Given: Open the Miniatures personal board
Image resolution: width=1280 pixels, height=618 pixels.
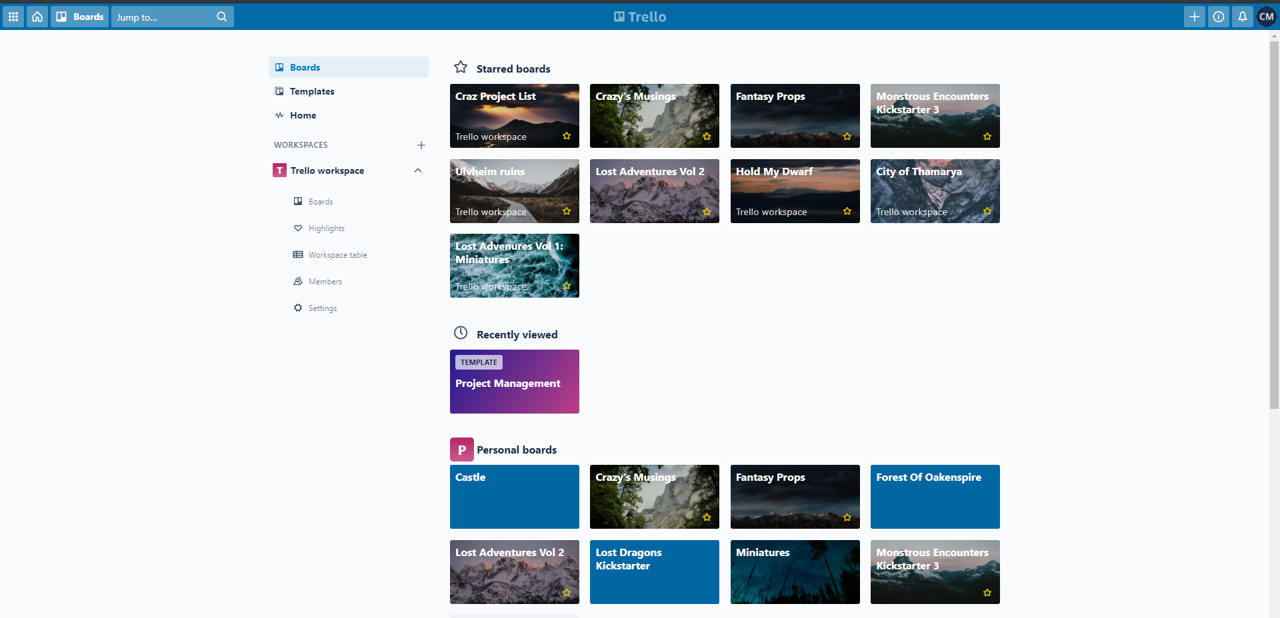Looking at the screenshot, I should [x=795, y=572].
